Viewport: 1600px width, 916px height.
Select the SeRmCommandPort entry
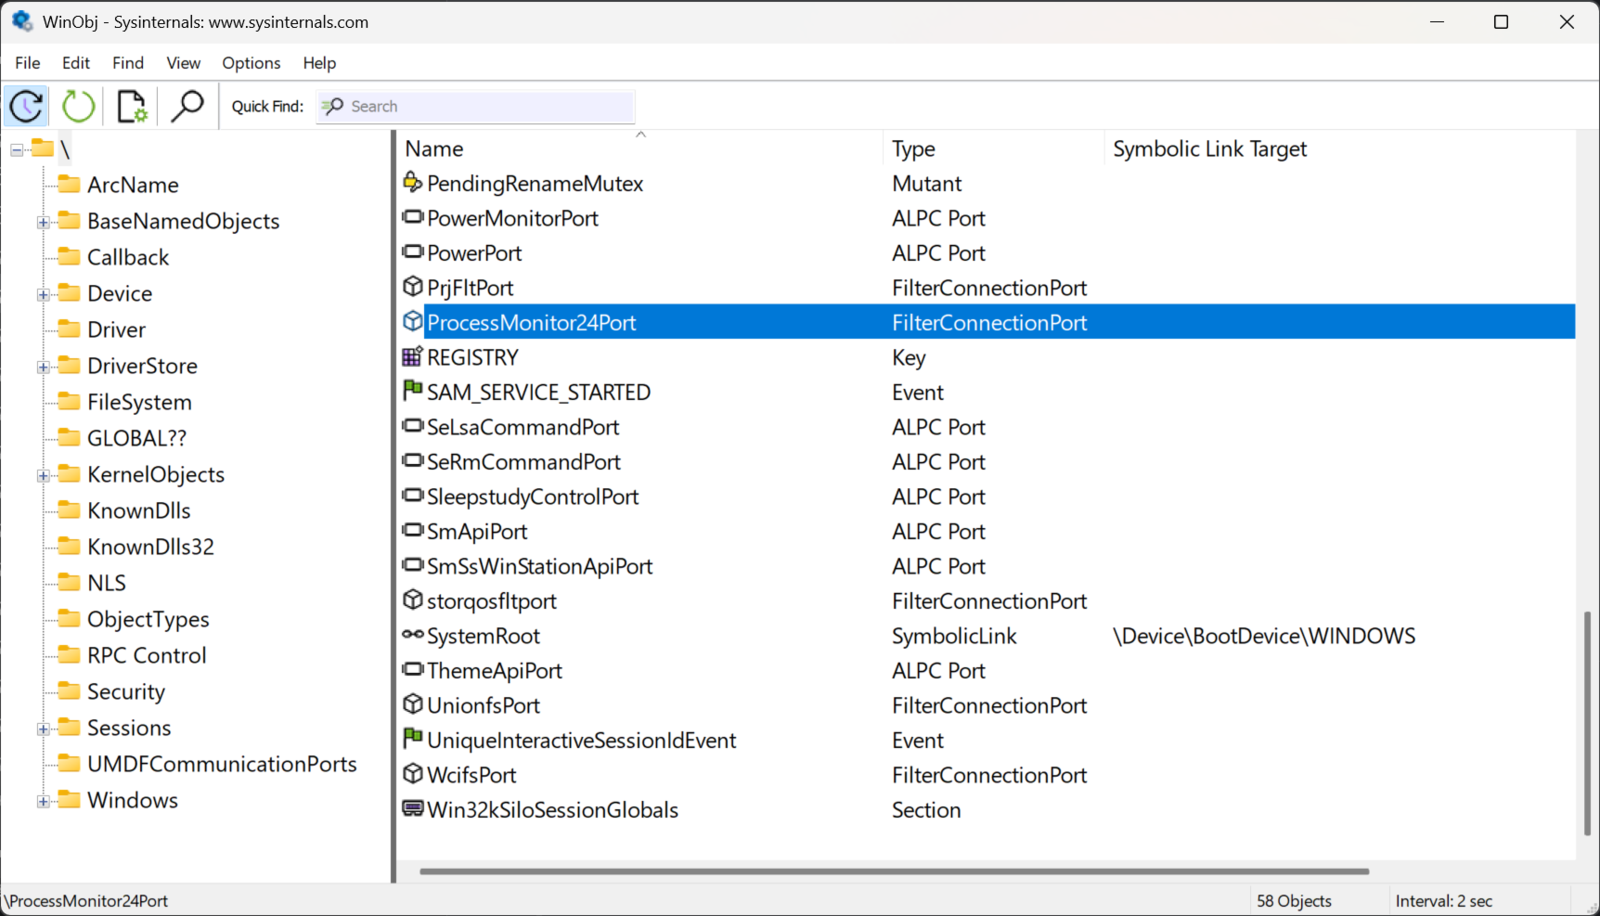524,461
